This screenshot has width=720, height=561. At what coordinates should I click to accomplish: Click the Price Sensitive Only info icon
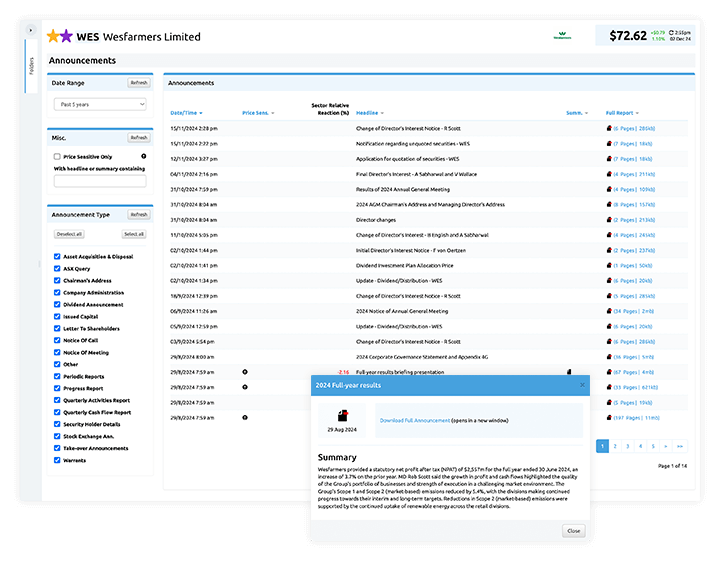[x=144, y=157]
